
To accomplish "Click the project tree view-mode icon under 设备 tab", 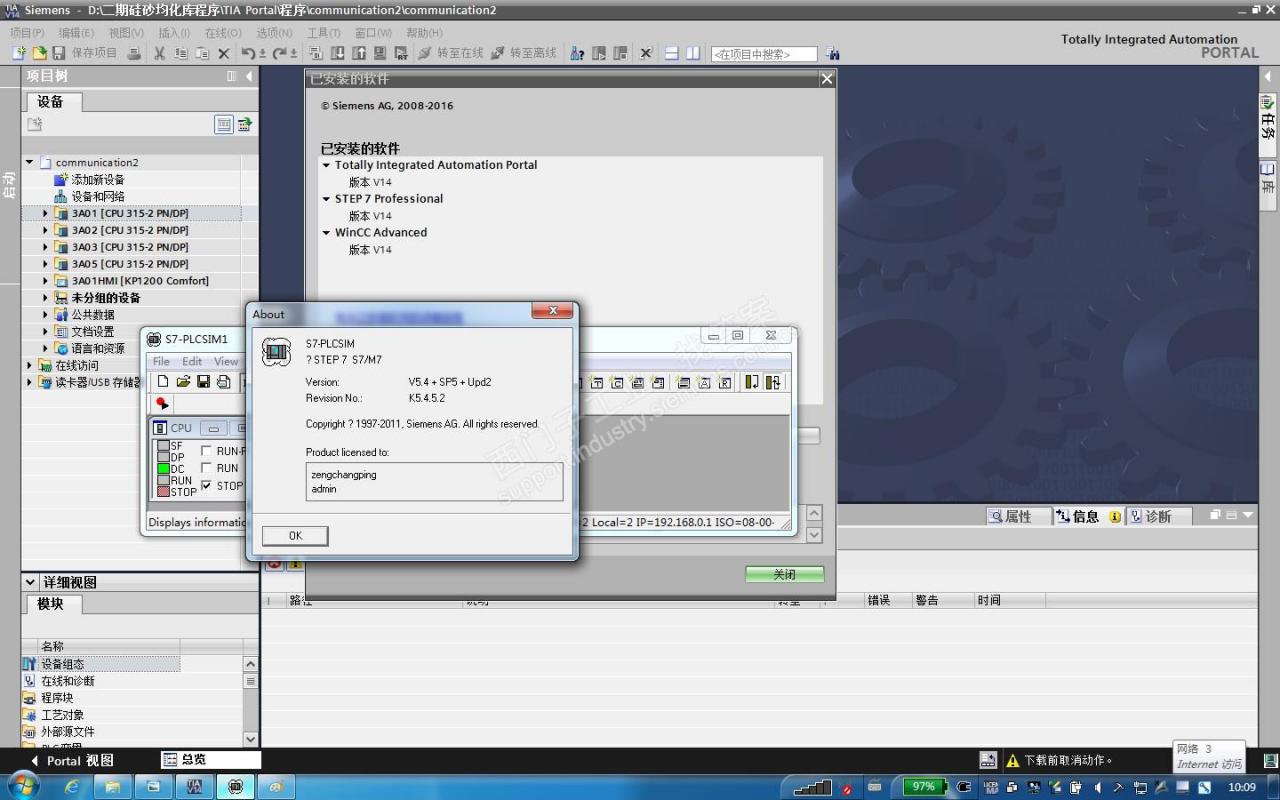I will tap(224, 124).
